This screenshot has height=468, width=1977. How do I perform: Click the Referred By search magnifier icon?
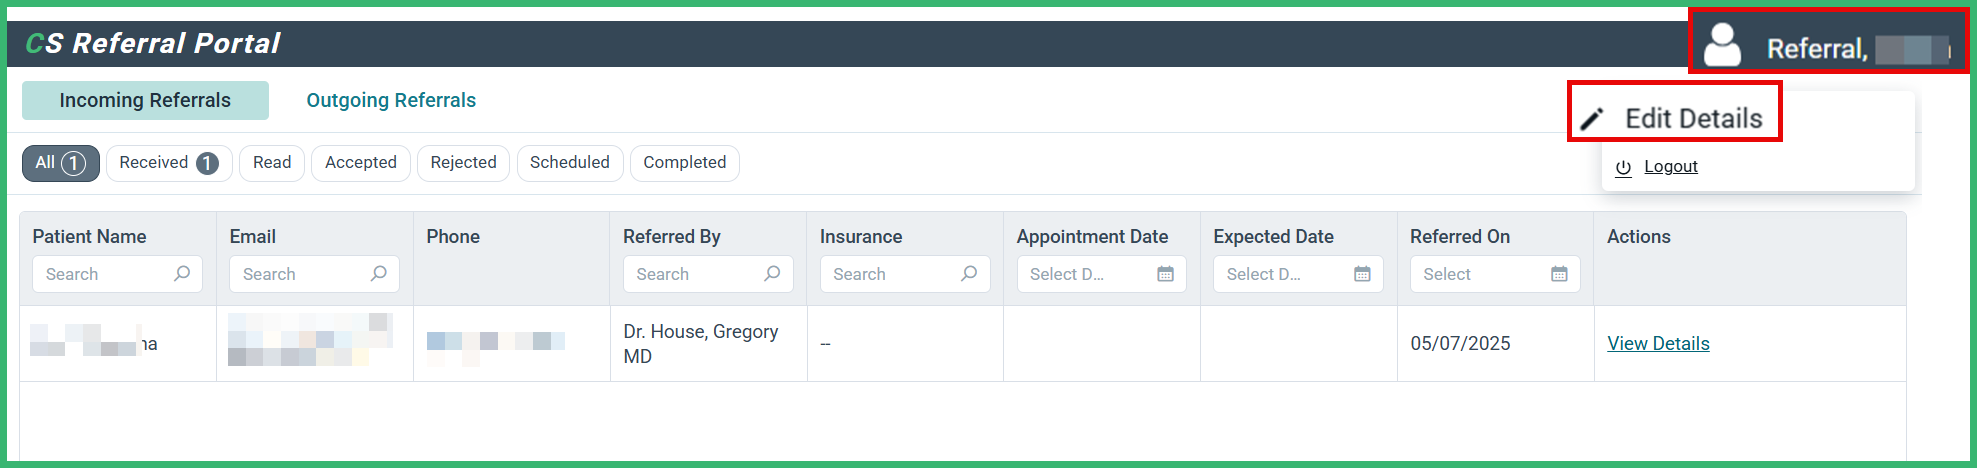tap(772, 274)
